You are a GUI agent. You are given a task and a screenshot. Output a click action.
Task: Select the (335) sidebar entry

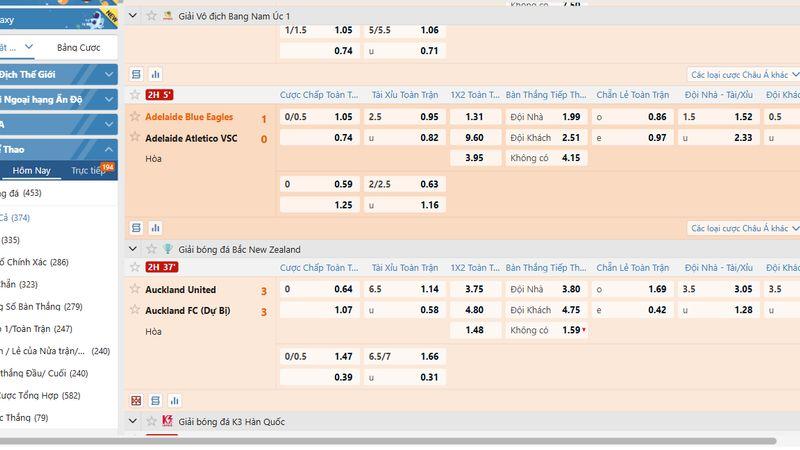(x=10, y=240)
